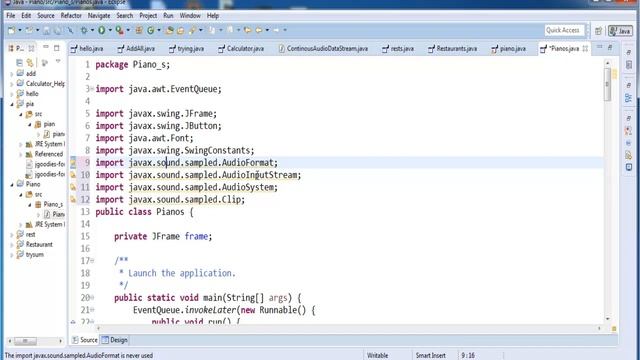Viewport: 640px width, 360px height.
Task: Expand the trysum project node
Action: click(11, 255)
